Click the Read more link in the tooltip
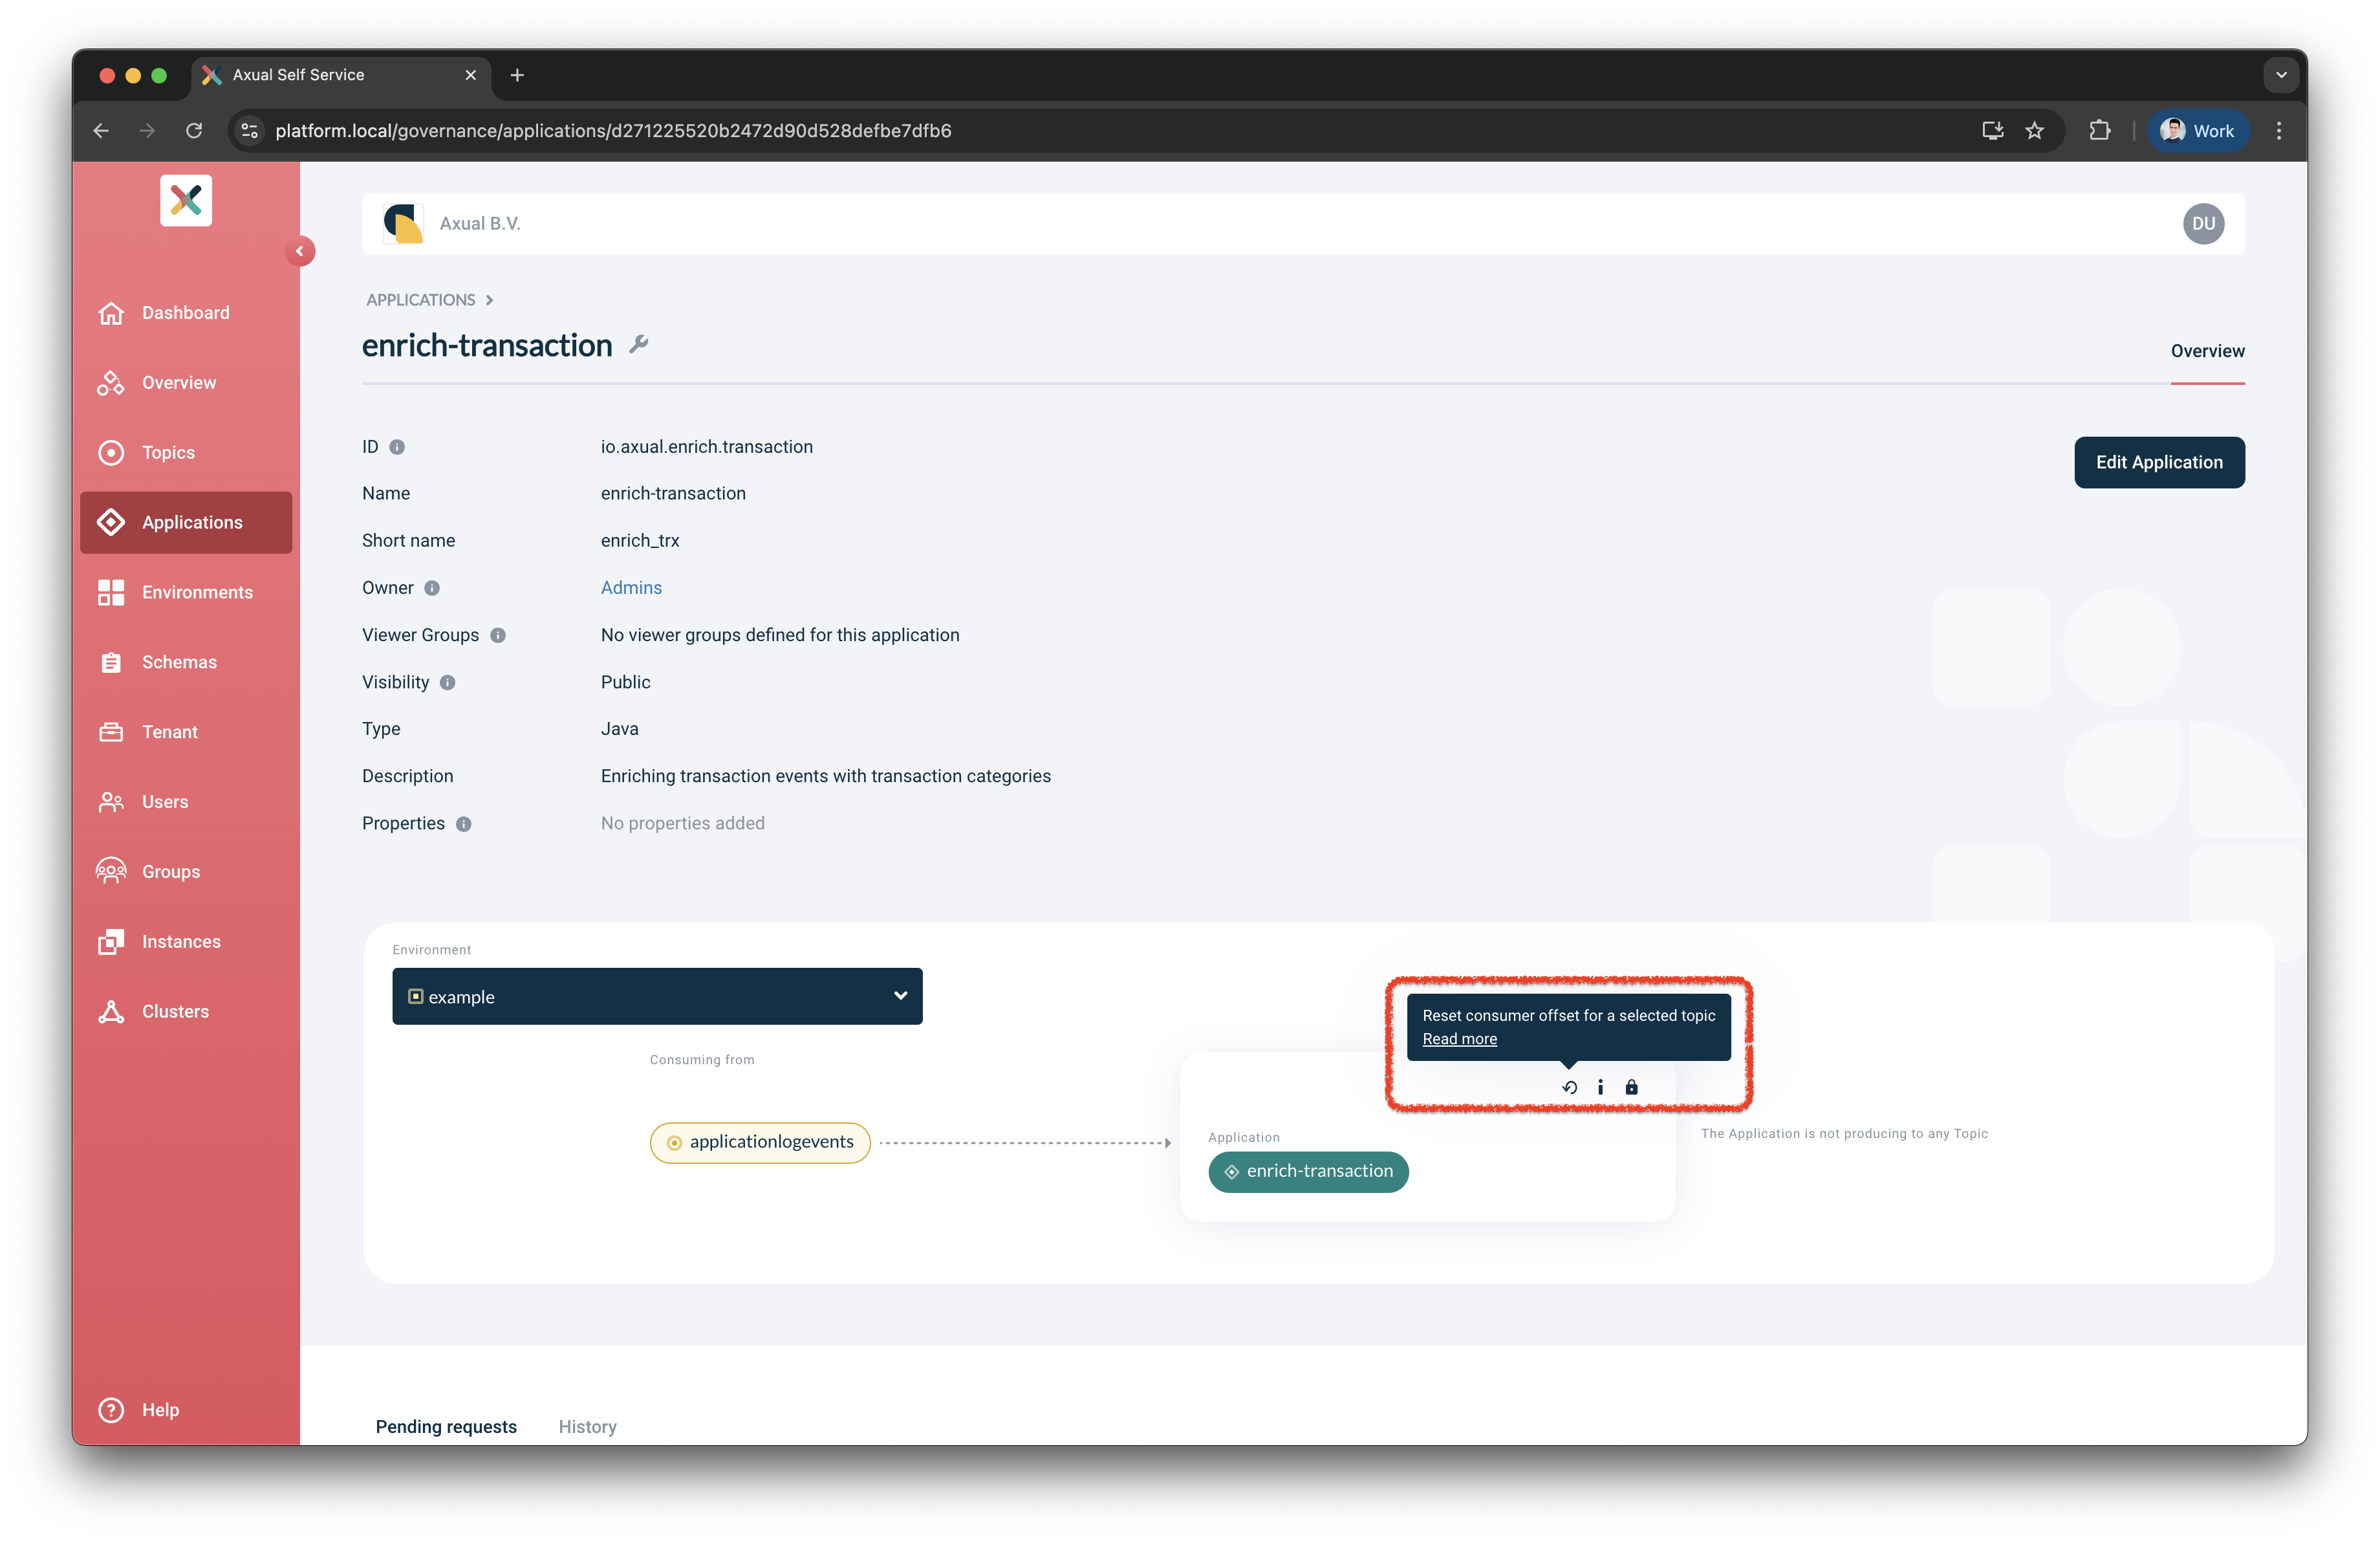Screen dimensions: 2380x1541 pos(1459,1039)
